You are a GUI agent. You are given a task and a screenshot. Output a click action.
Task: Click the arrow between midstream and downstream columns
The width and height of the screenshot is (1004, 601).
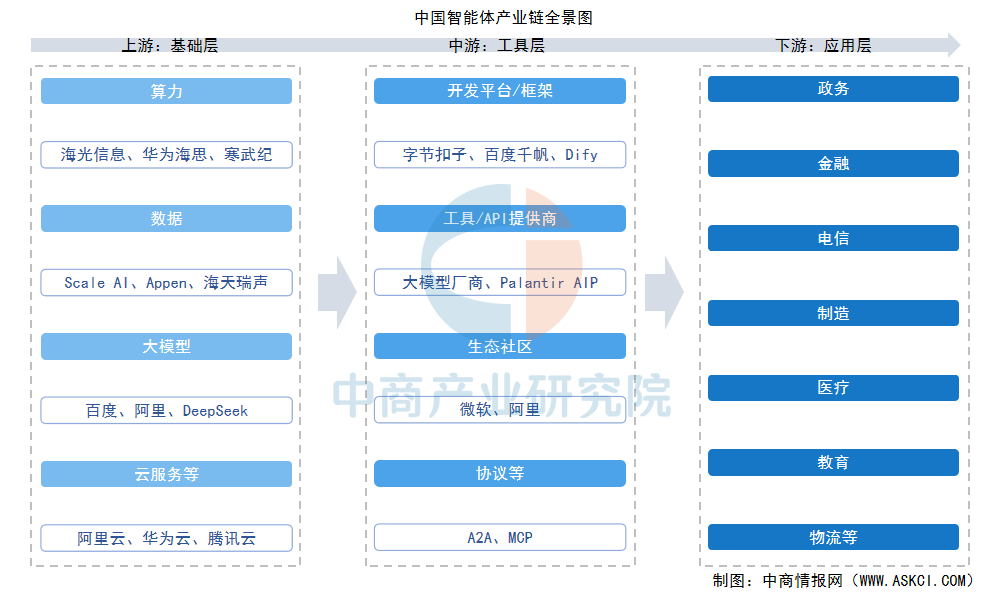point(663,292)
